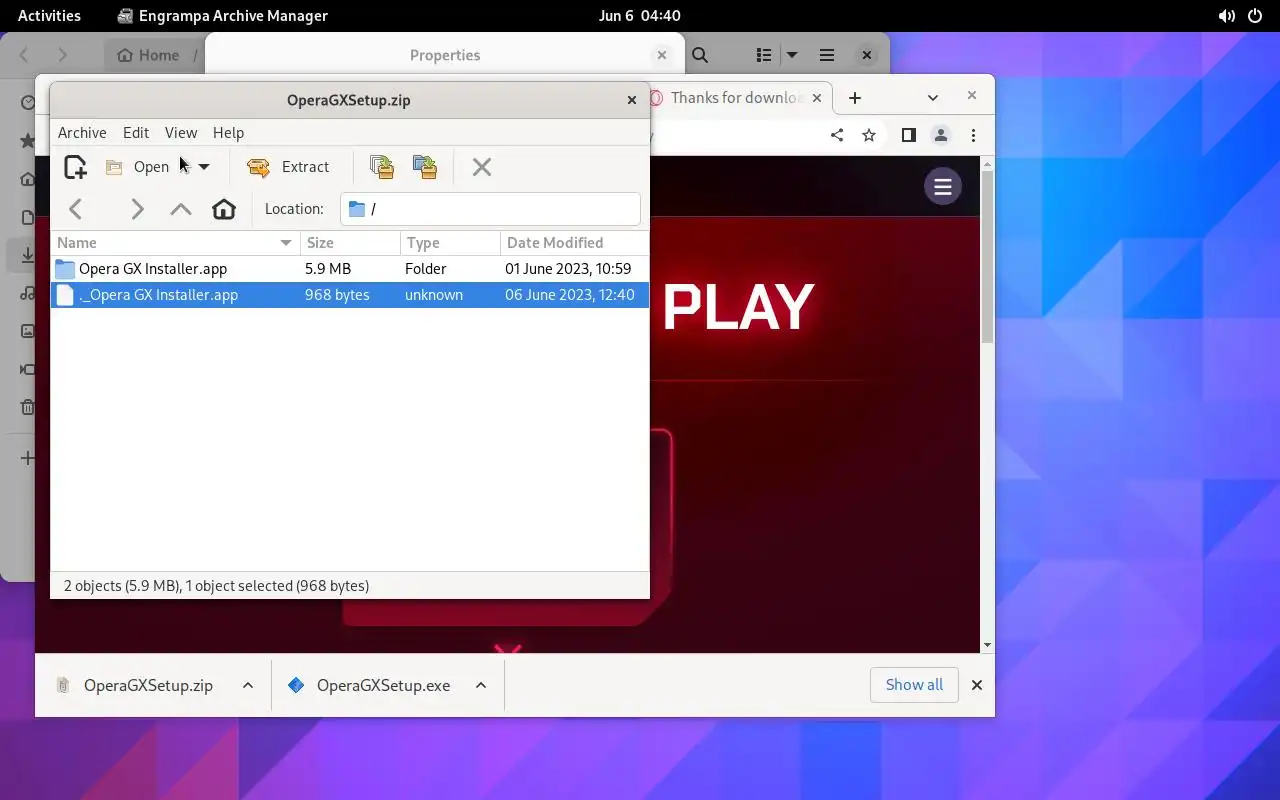The width and height of the screenshot is (1280, 800).
Task: Sort by Name column header
Action: (175, 243)
